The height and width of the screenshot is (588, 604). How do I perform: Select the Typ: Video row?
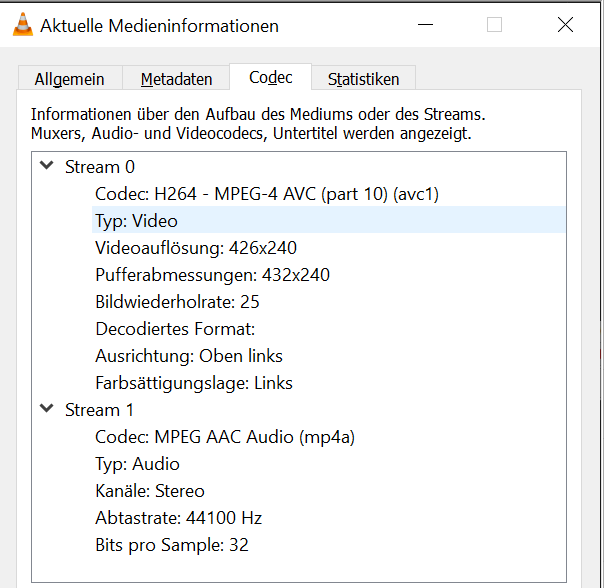(x=137, y=221)
